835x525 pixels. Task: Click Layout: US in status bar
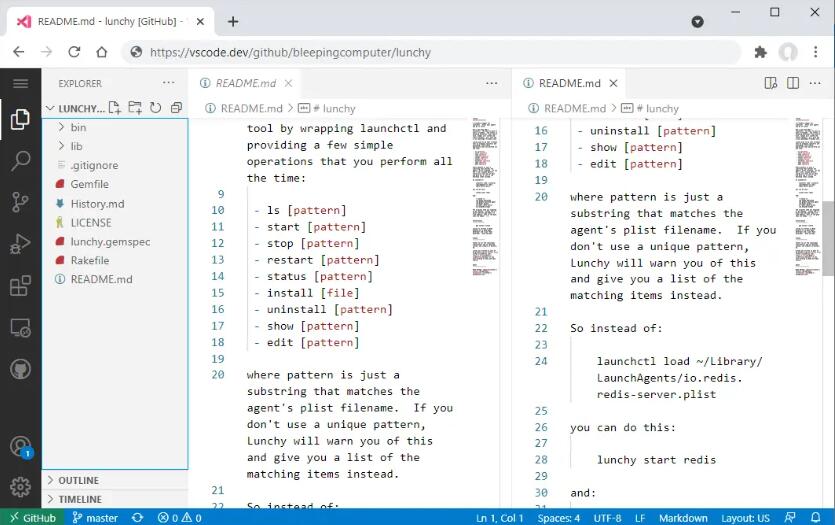(746, 518)
